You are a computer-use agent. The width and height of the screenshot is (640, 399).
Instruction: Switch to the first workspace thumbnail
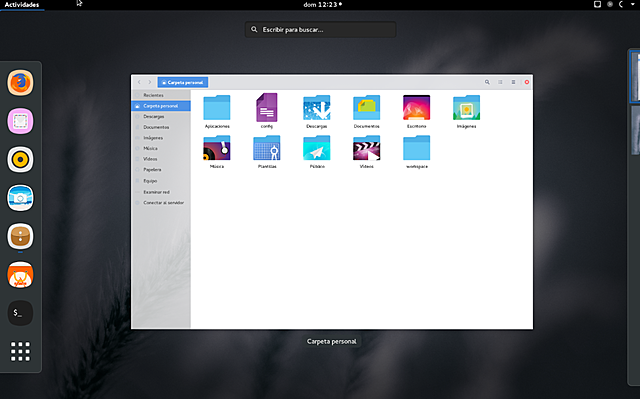(x=635, y=77)
